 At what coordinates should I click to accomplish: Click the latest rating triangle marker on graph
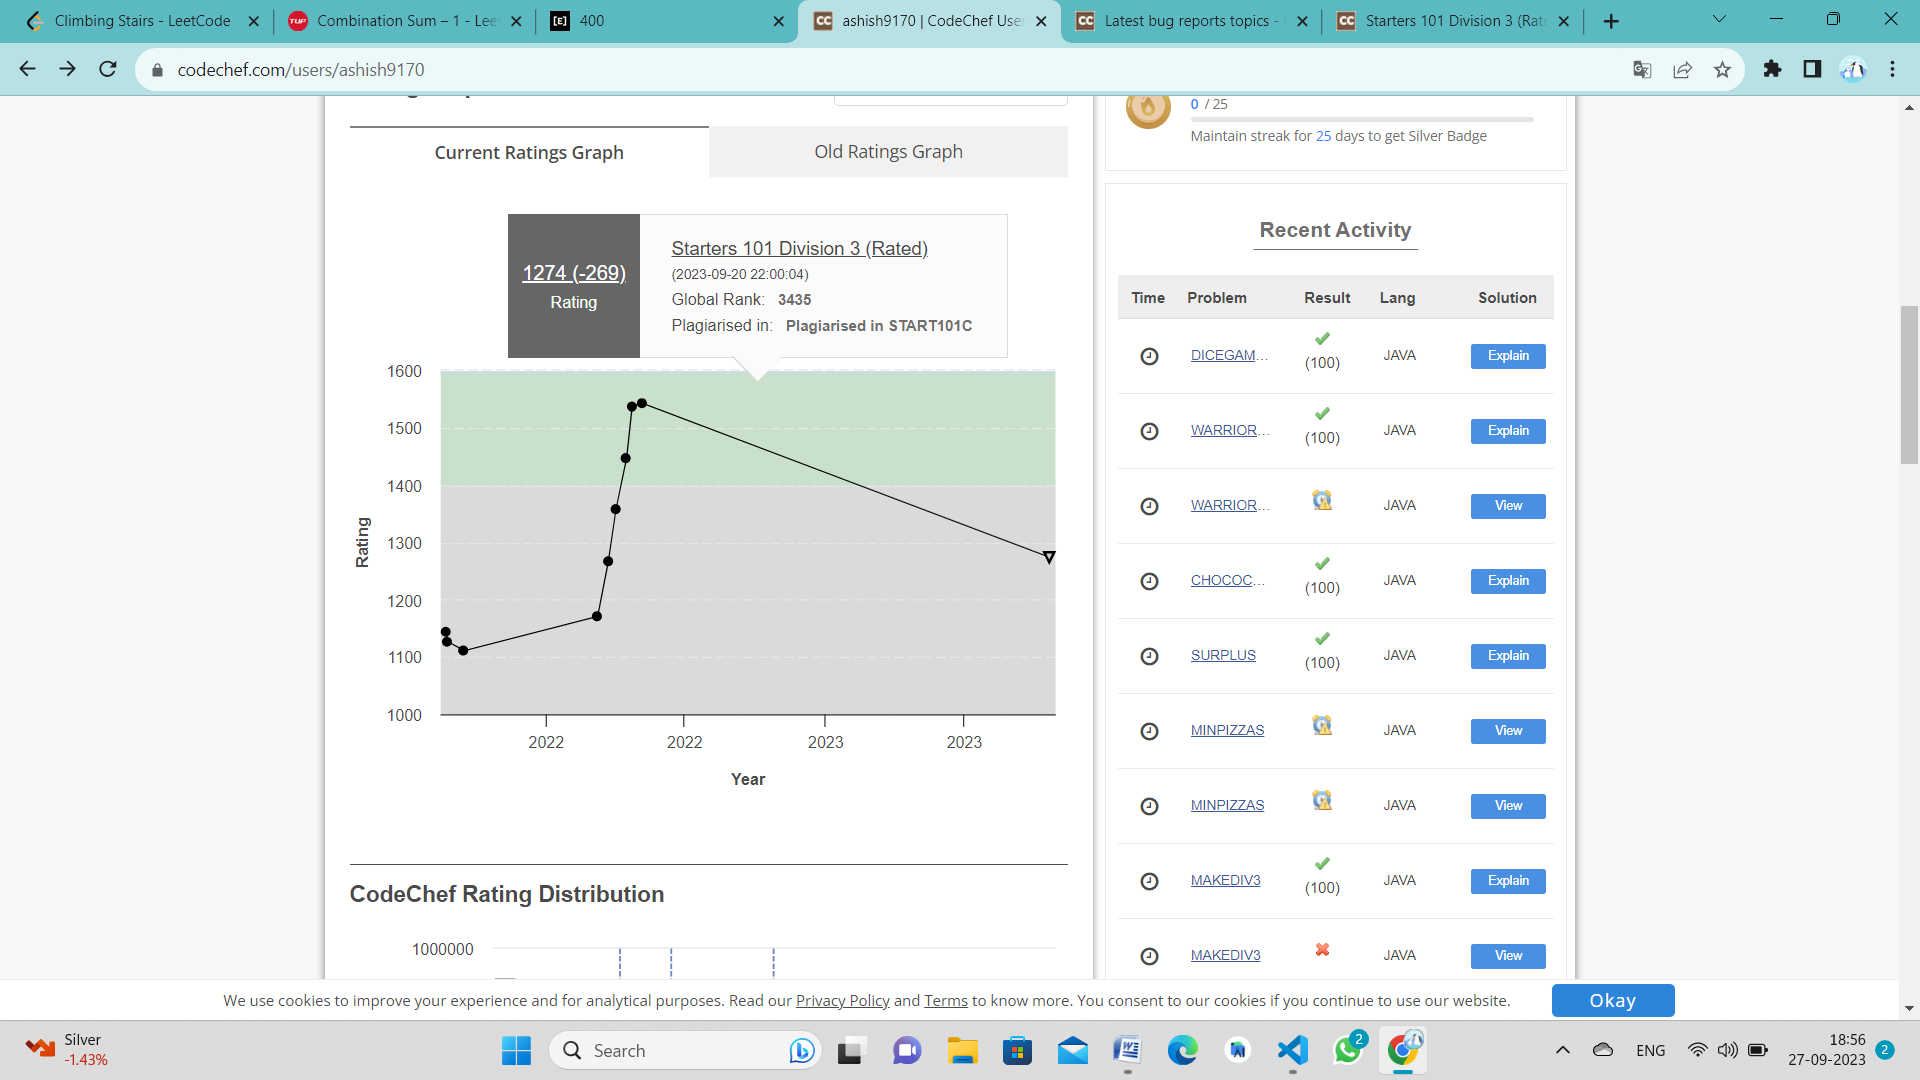tap(1049, 557)
